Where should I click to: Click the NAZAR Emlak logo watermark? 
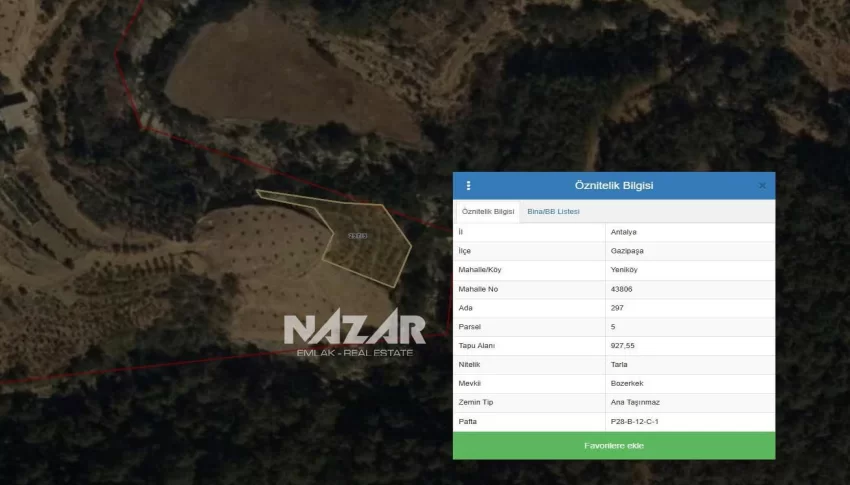(354, 333)
